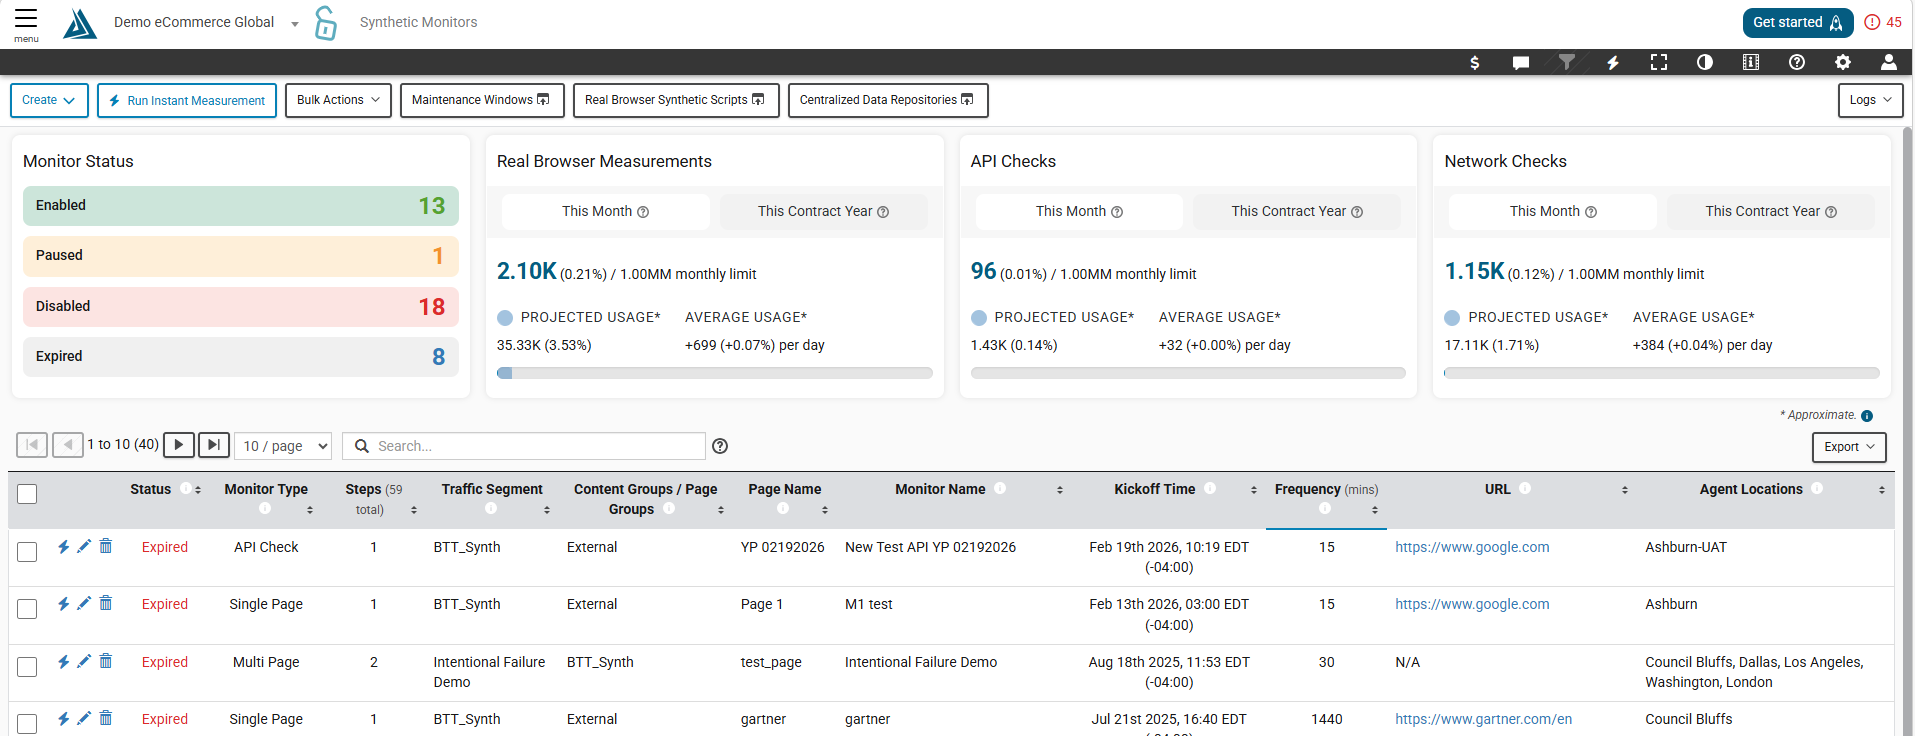1915x736 pixels.
Task: Open the help question mark in toolbar
Action: point(1797,62)
